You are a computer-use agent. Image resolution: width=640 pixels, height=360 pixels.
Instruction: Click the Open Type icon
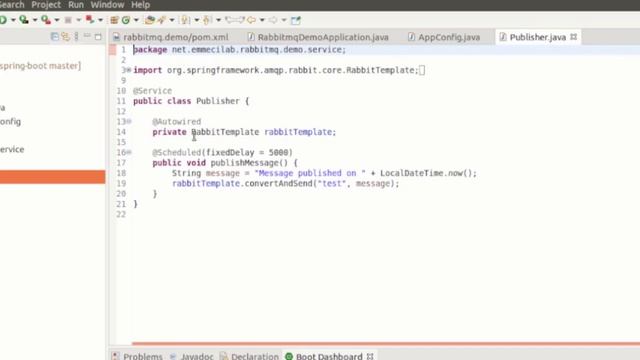point(150,20)
